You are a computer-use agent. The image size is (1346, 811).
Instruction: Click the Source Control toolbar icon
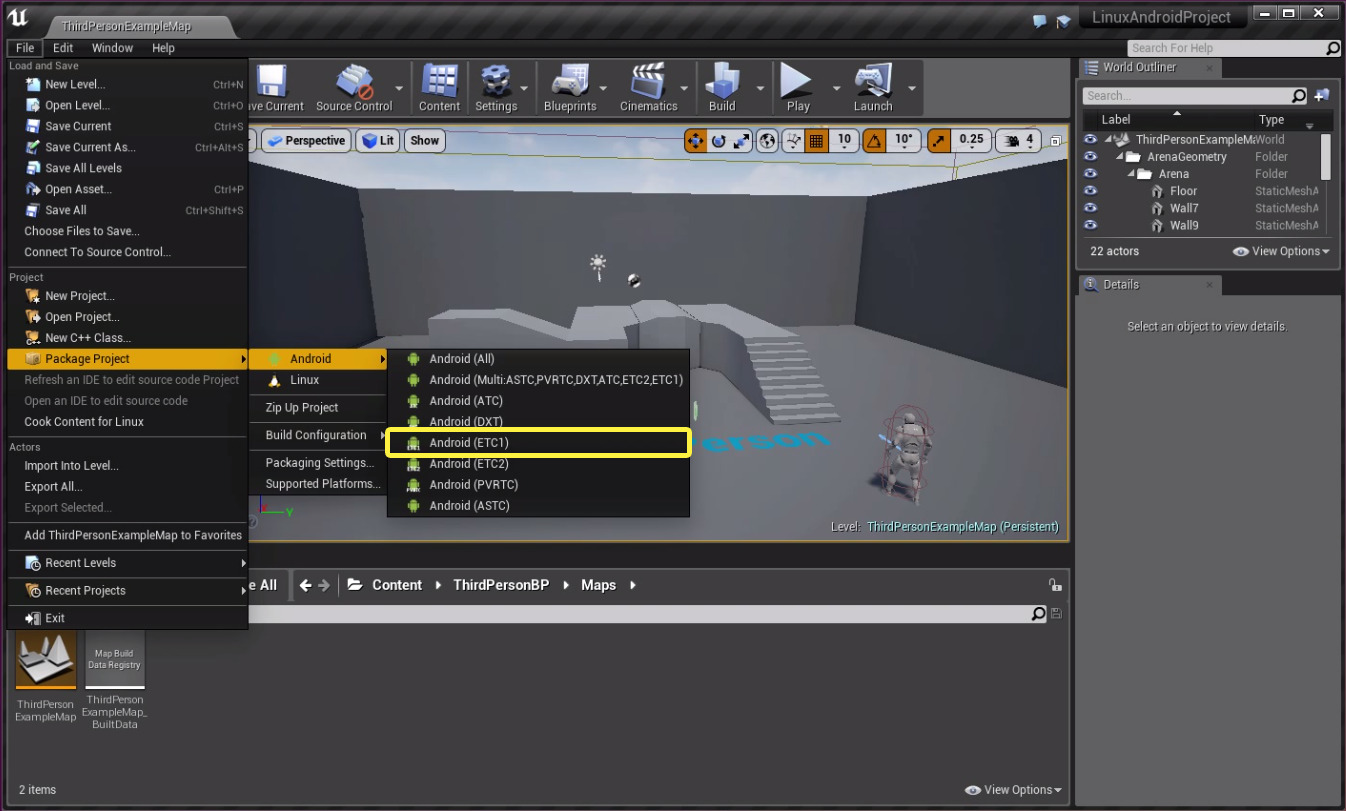(x=354, y=86)
